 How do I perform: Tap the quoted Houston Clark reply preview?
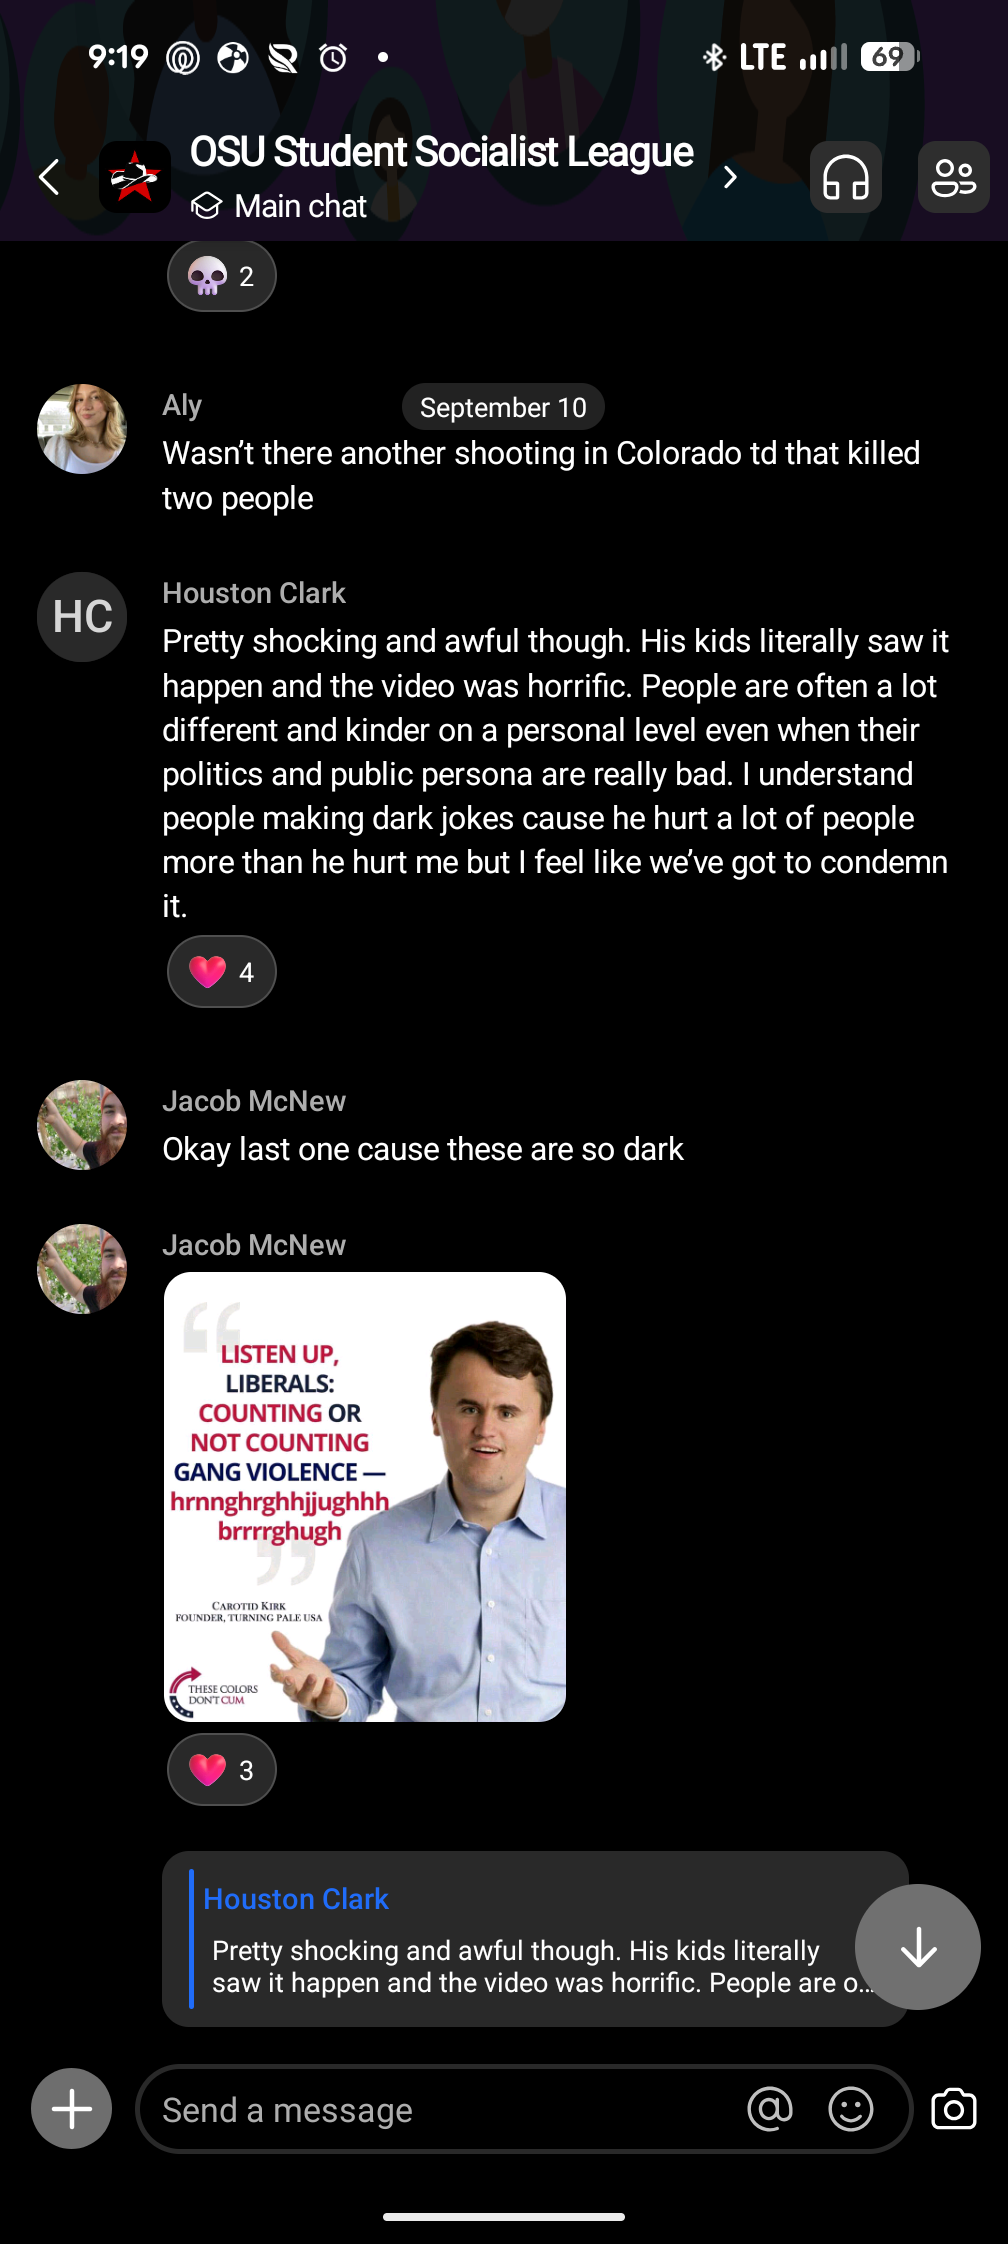click(x=520, y=1940)
